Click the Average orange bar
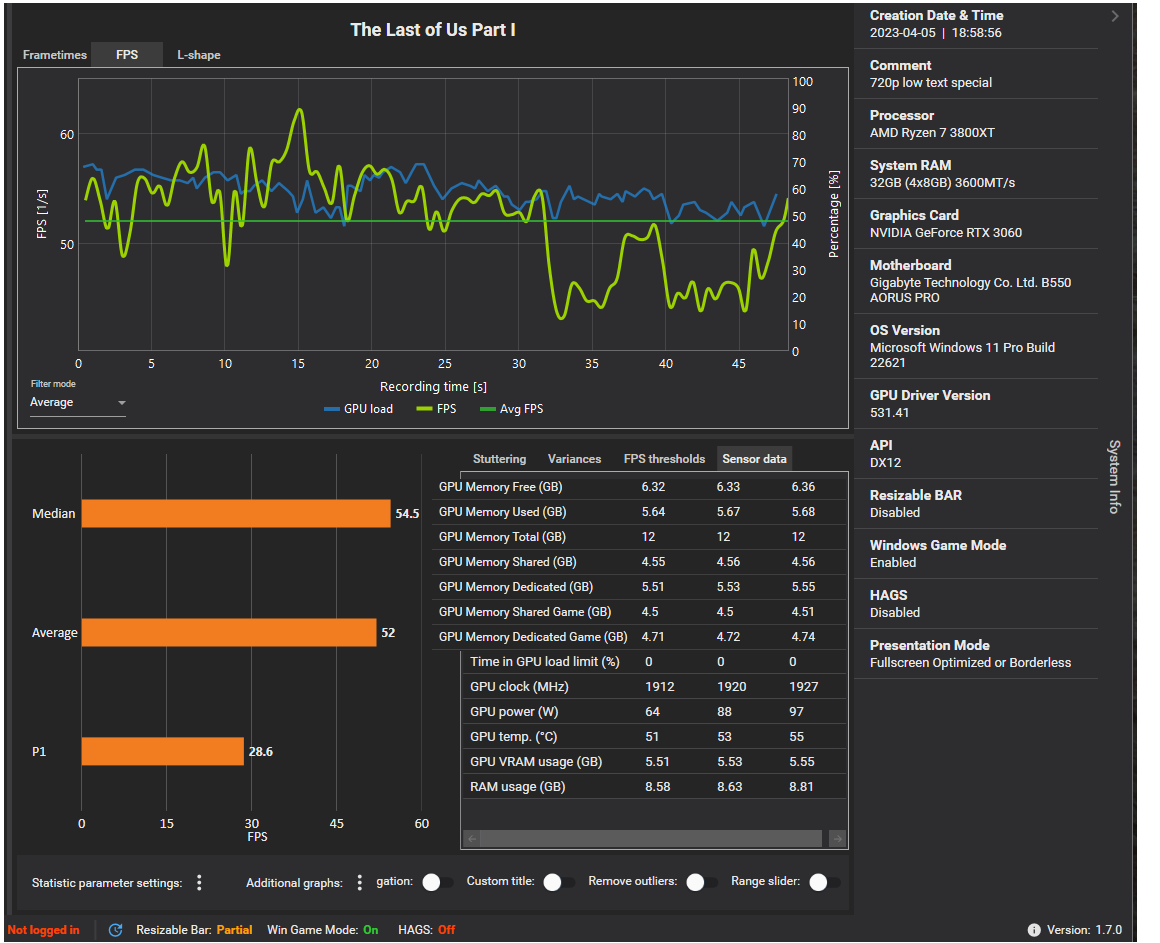The width and height of the screenshot is (1160, 943). coord(229,632)
